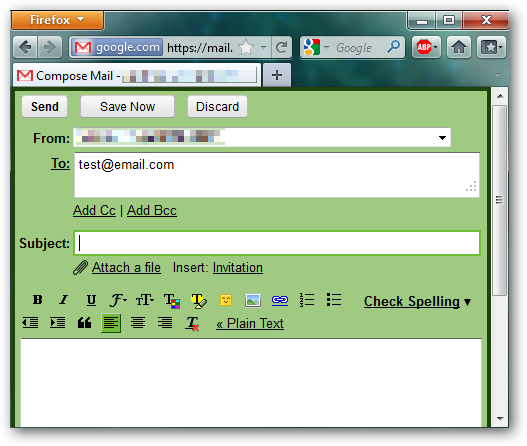This screenshot has width=527, height=446.
Task: Toggle left text alignment
Action: (x=111, y=323)
